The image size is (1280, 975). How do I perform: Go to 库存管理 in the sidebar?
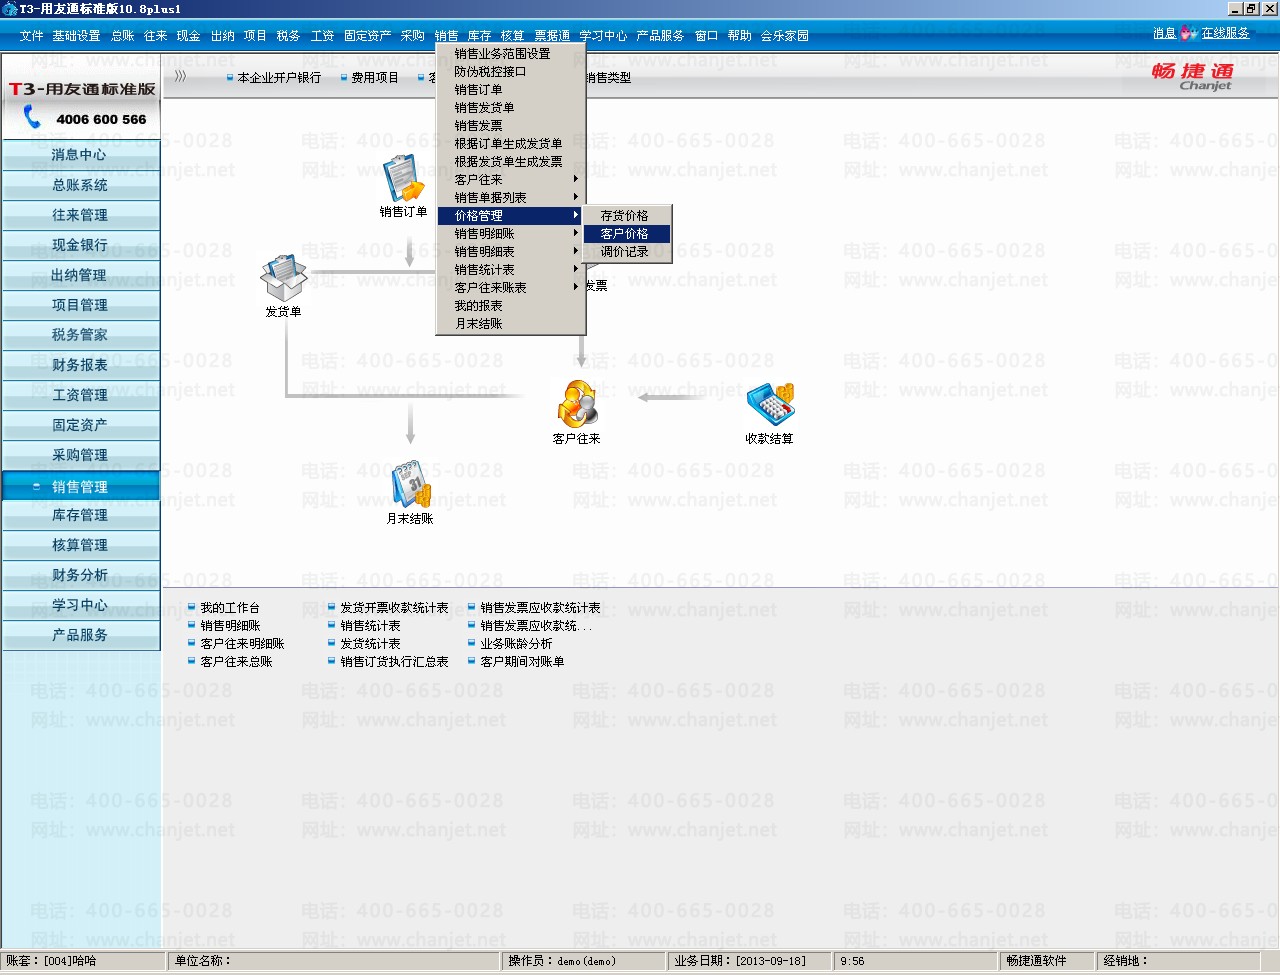point(80,515)
